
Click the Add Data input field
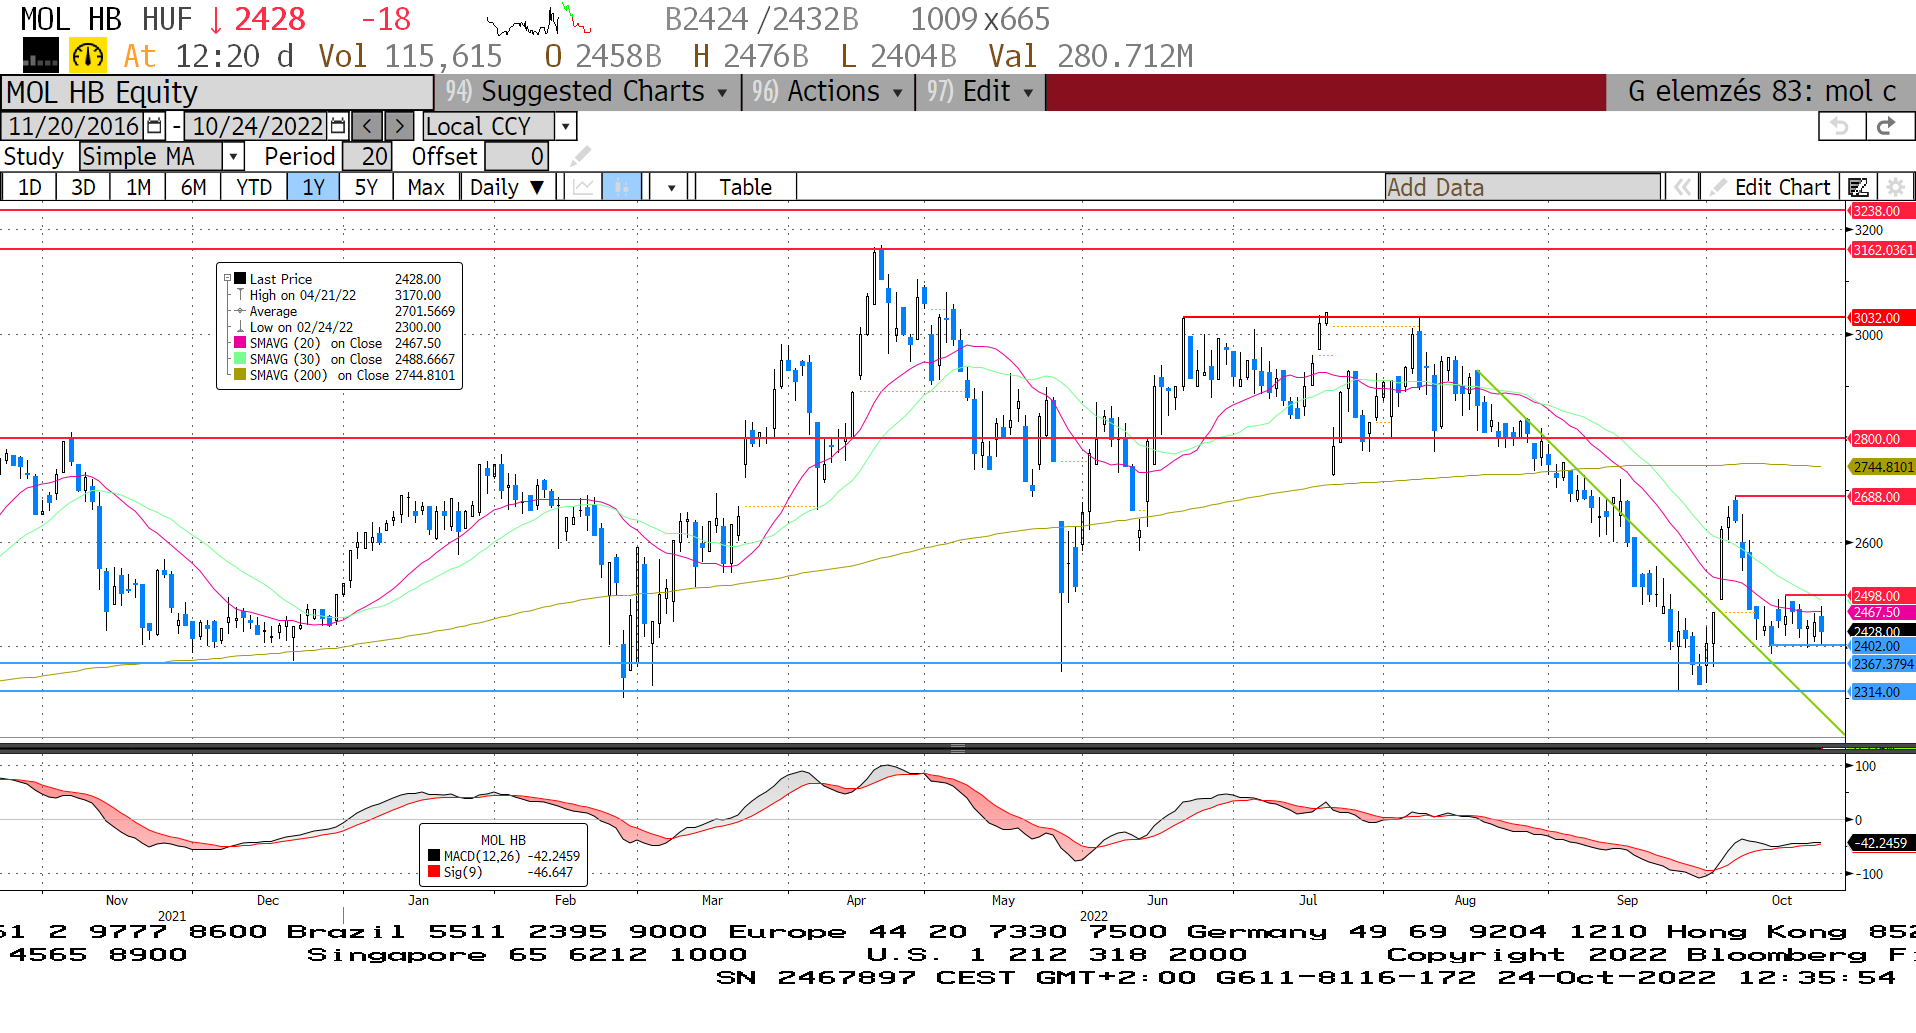tap(1522, 187)
